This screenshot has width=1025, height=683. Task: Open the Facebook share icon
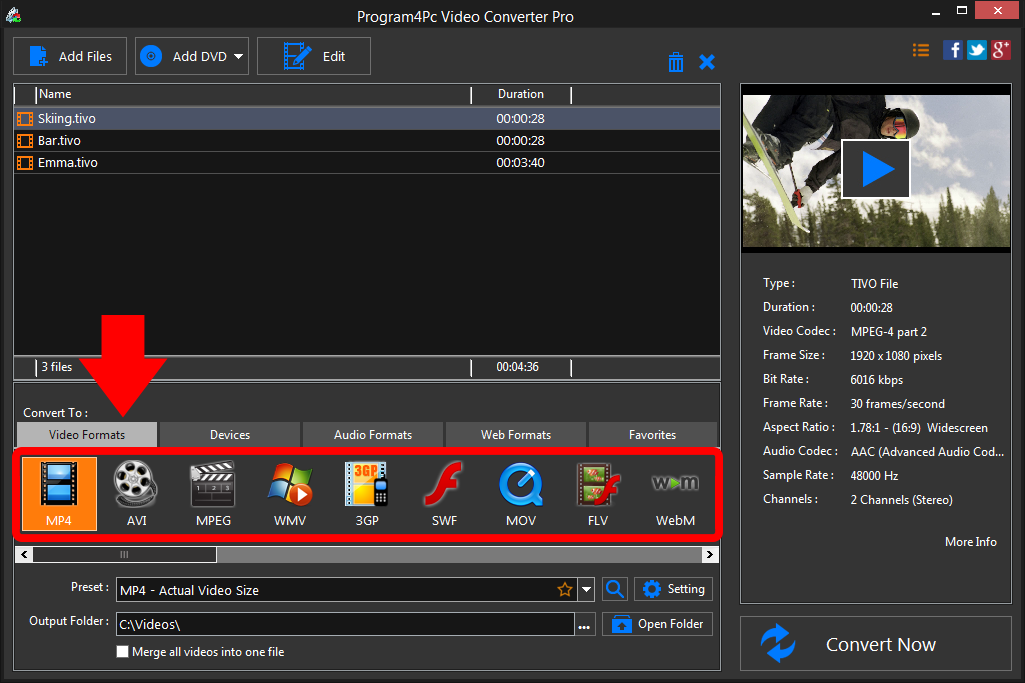[x=952, y=50]
